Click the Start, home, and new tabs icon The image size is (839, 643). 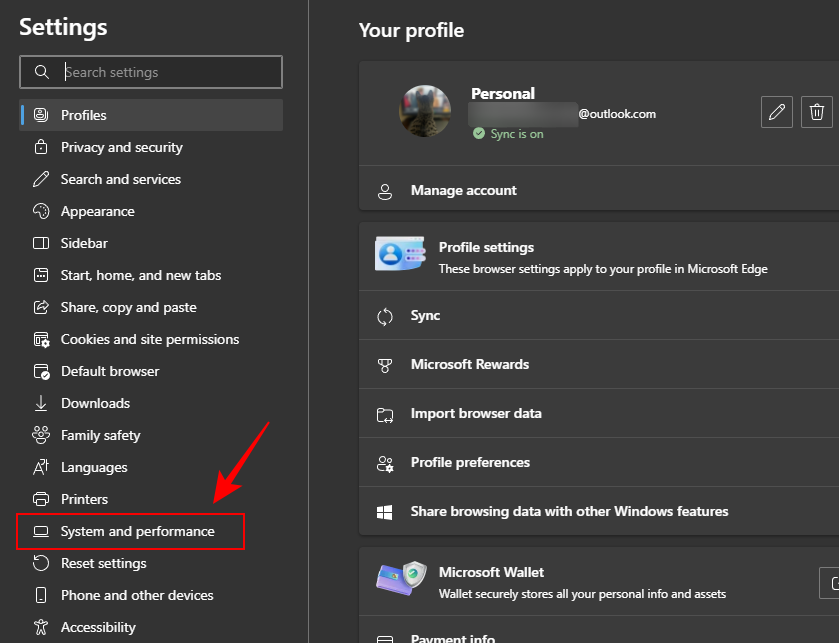pyautogui.click(x=41, y=275)
